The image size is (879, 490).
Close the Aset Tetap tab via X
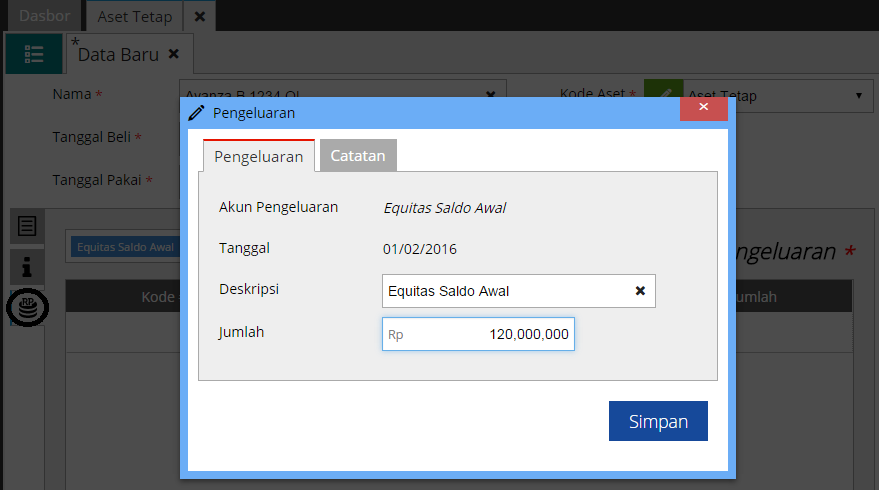(x=200, y=16)
